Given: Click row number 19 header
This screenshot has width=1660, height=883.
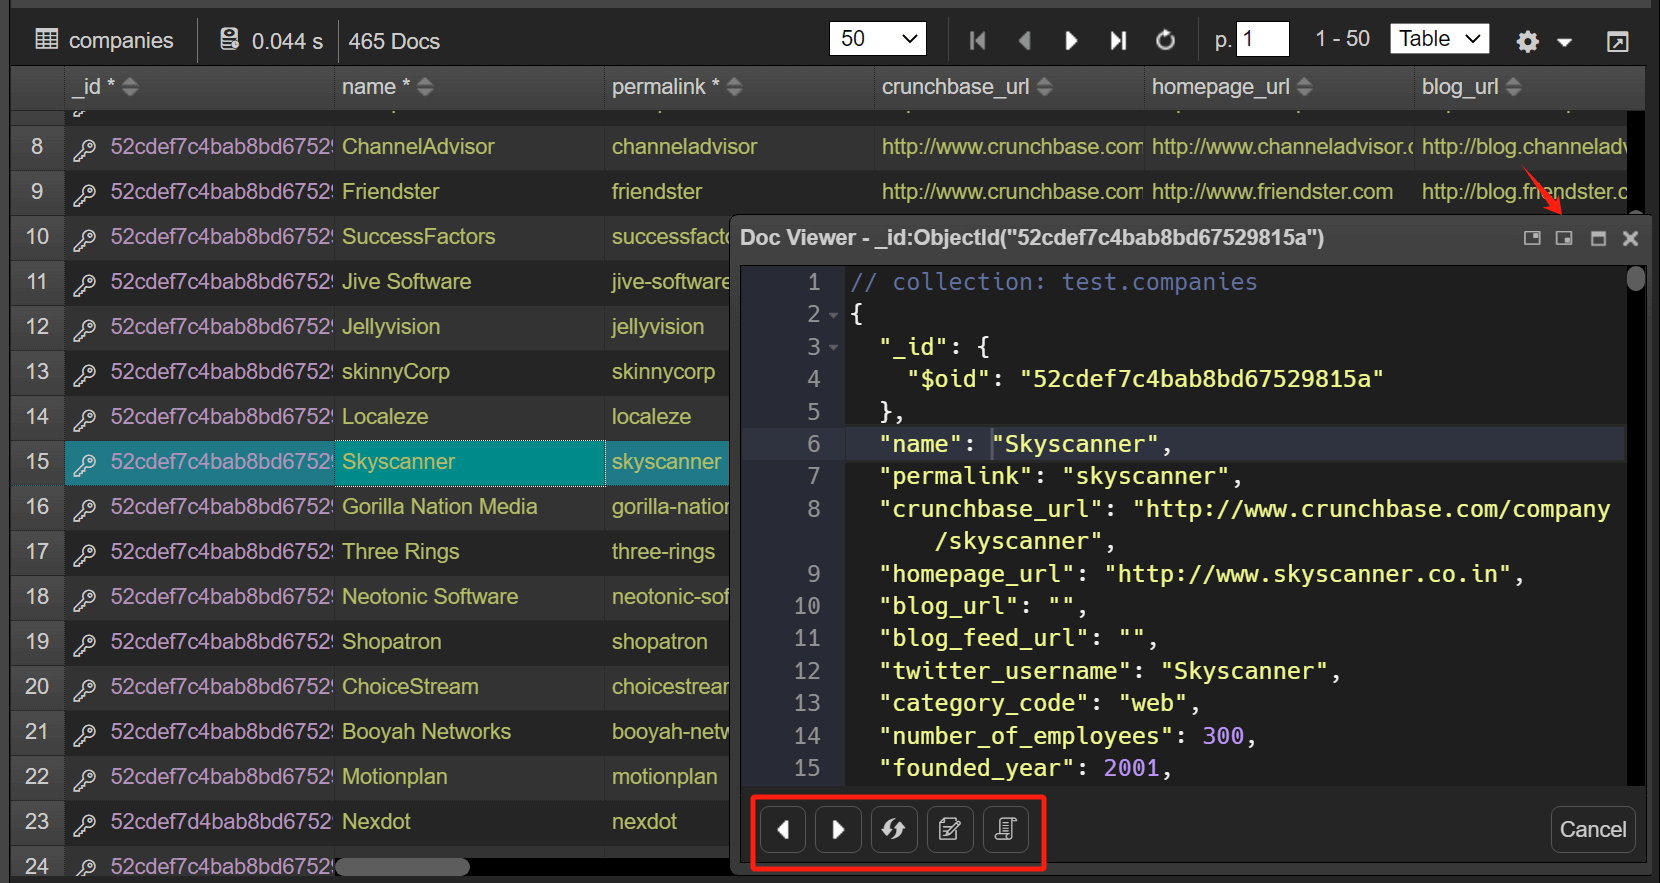Looking at the screenshot, I should (37, 642).
